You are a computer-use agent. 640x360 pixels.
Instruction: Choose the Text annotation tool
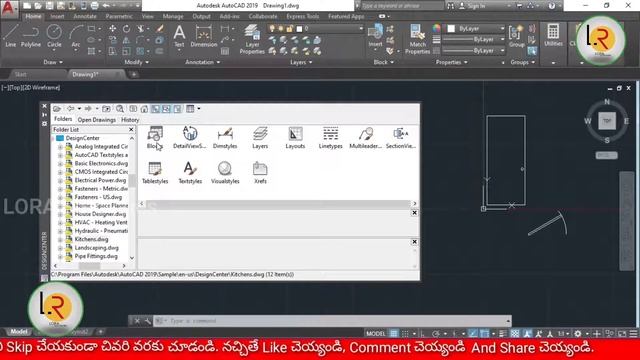(179, 36)
